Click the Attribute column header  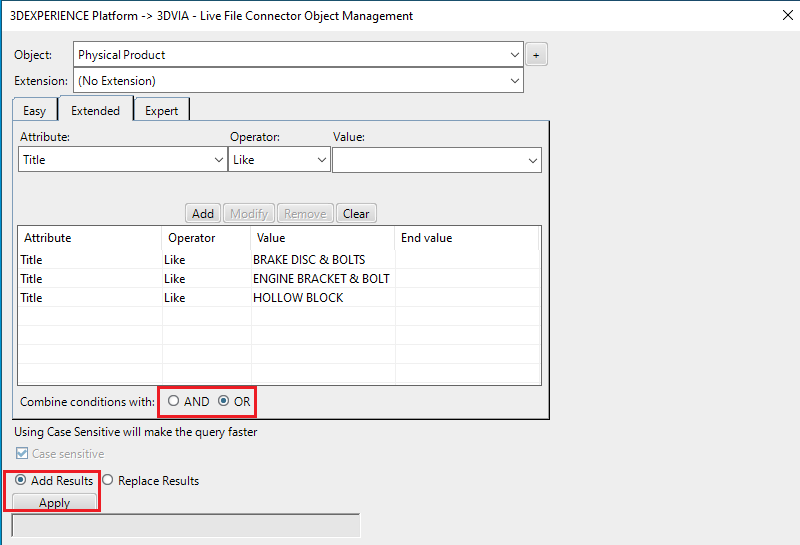[90, 238]
